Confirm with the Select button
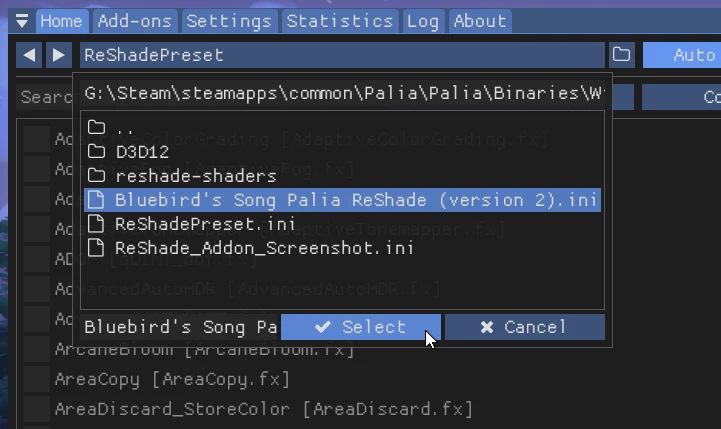 click(361, 327)
